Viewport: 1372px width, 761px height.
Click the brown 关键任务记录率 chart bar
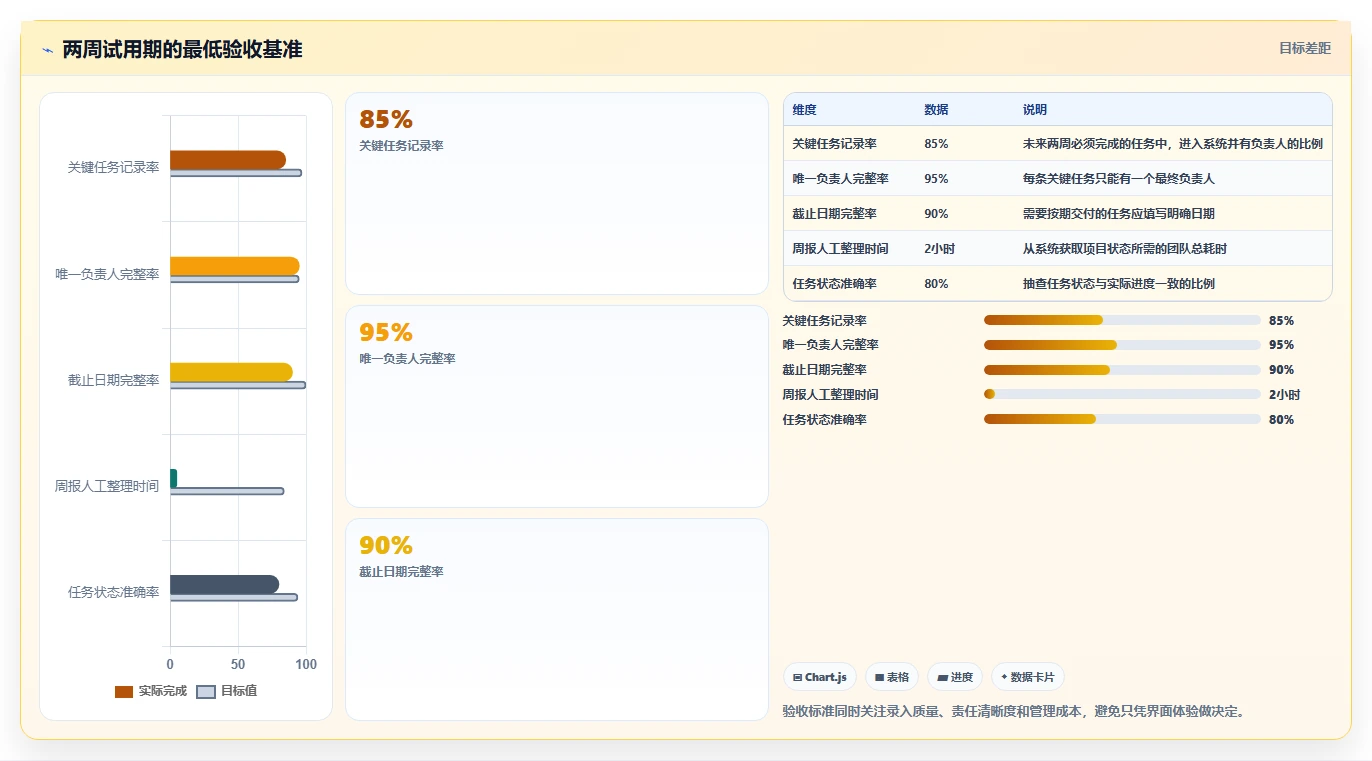point(228,160)
